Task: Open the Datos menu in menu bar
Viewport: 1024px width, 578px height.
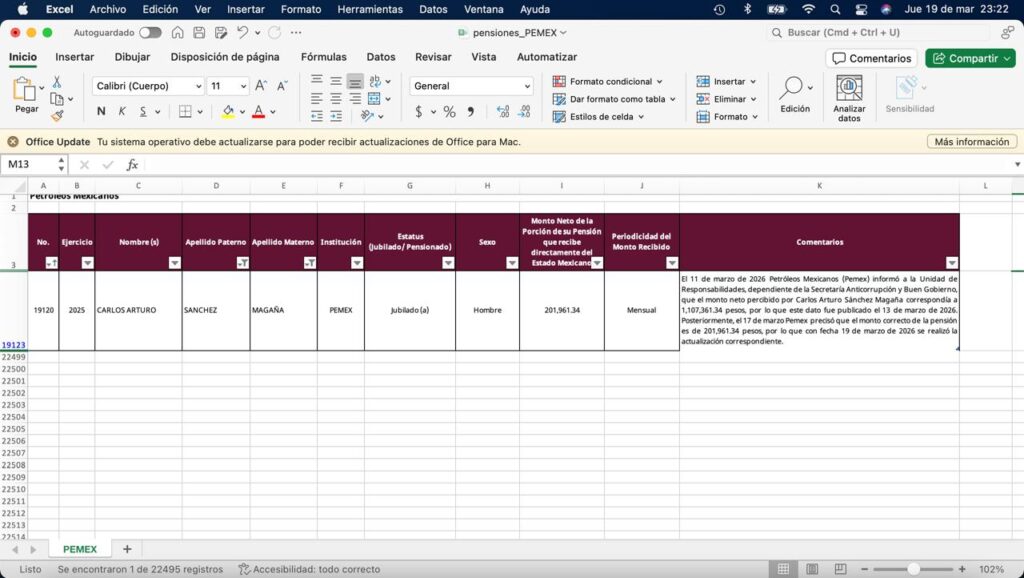Action: pyautogui.click(x=433, y=9)
